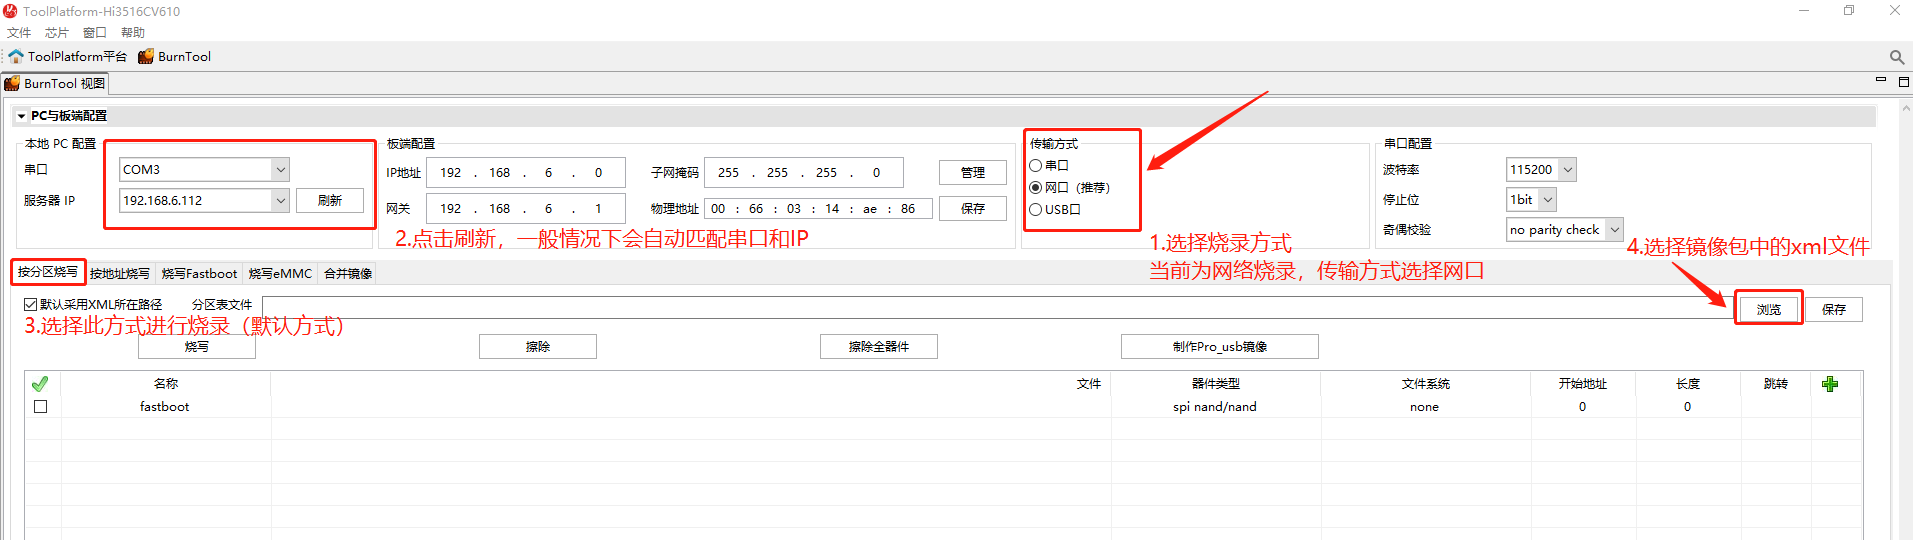The image size is (1913, 540).
Task: Open the 芯片 menu
Action: coord(57,33)
